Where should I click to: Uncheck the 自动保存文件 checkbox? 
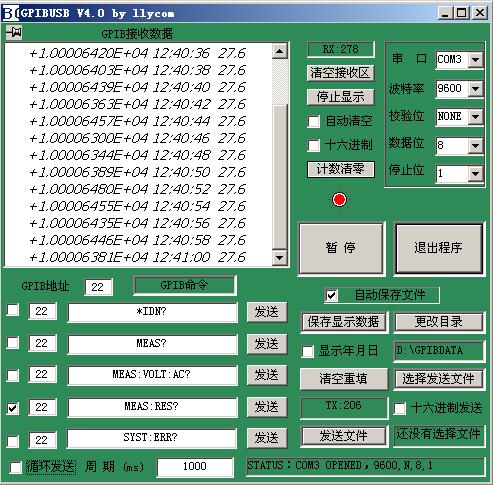coord(331,295)
